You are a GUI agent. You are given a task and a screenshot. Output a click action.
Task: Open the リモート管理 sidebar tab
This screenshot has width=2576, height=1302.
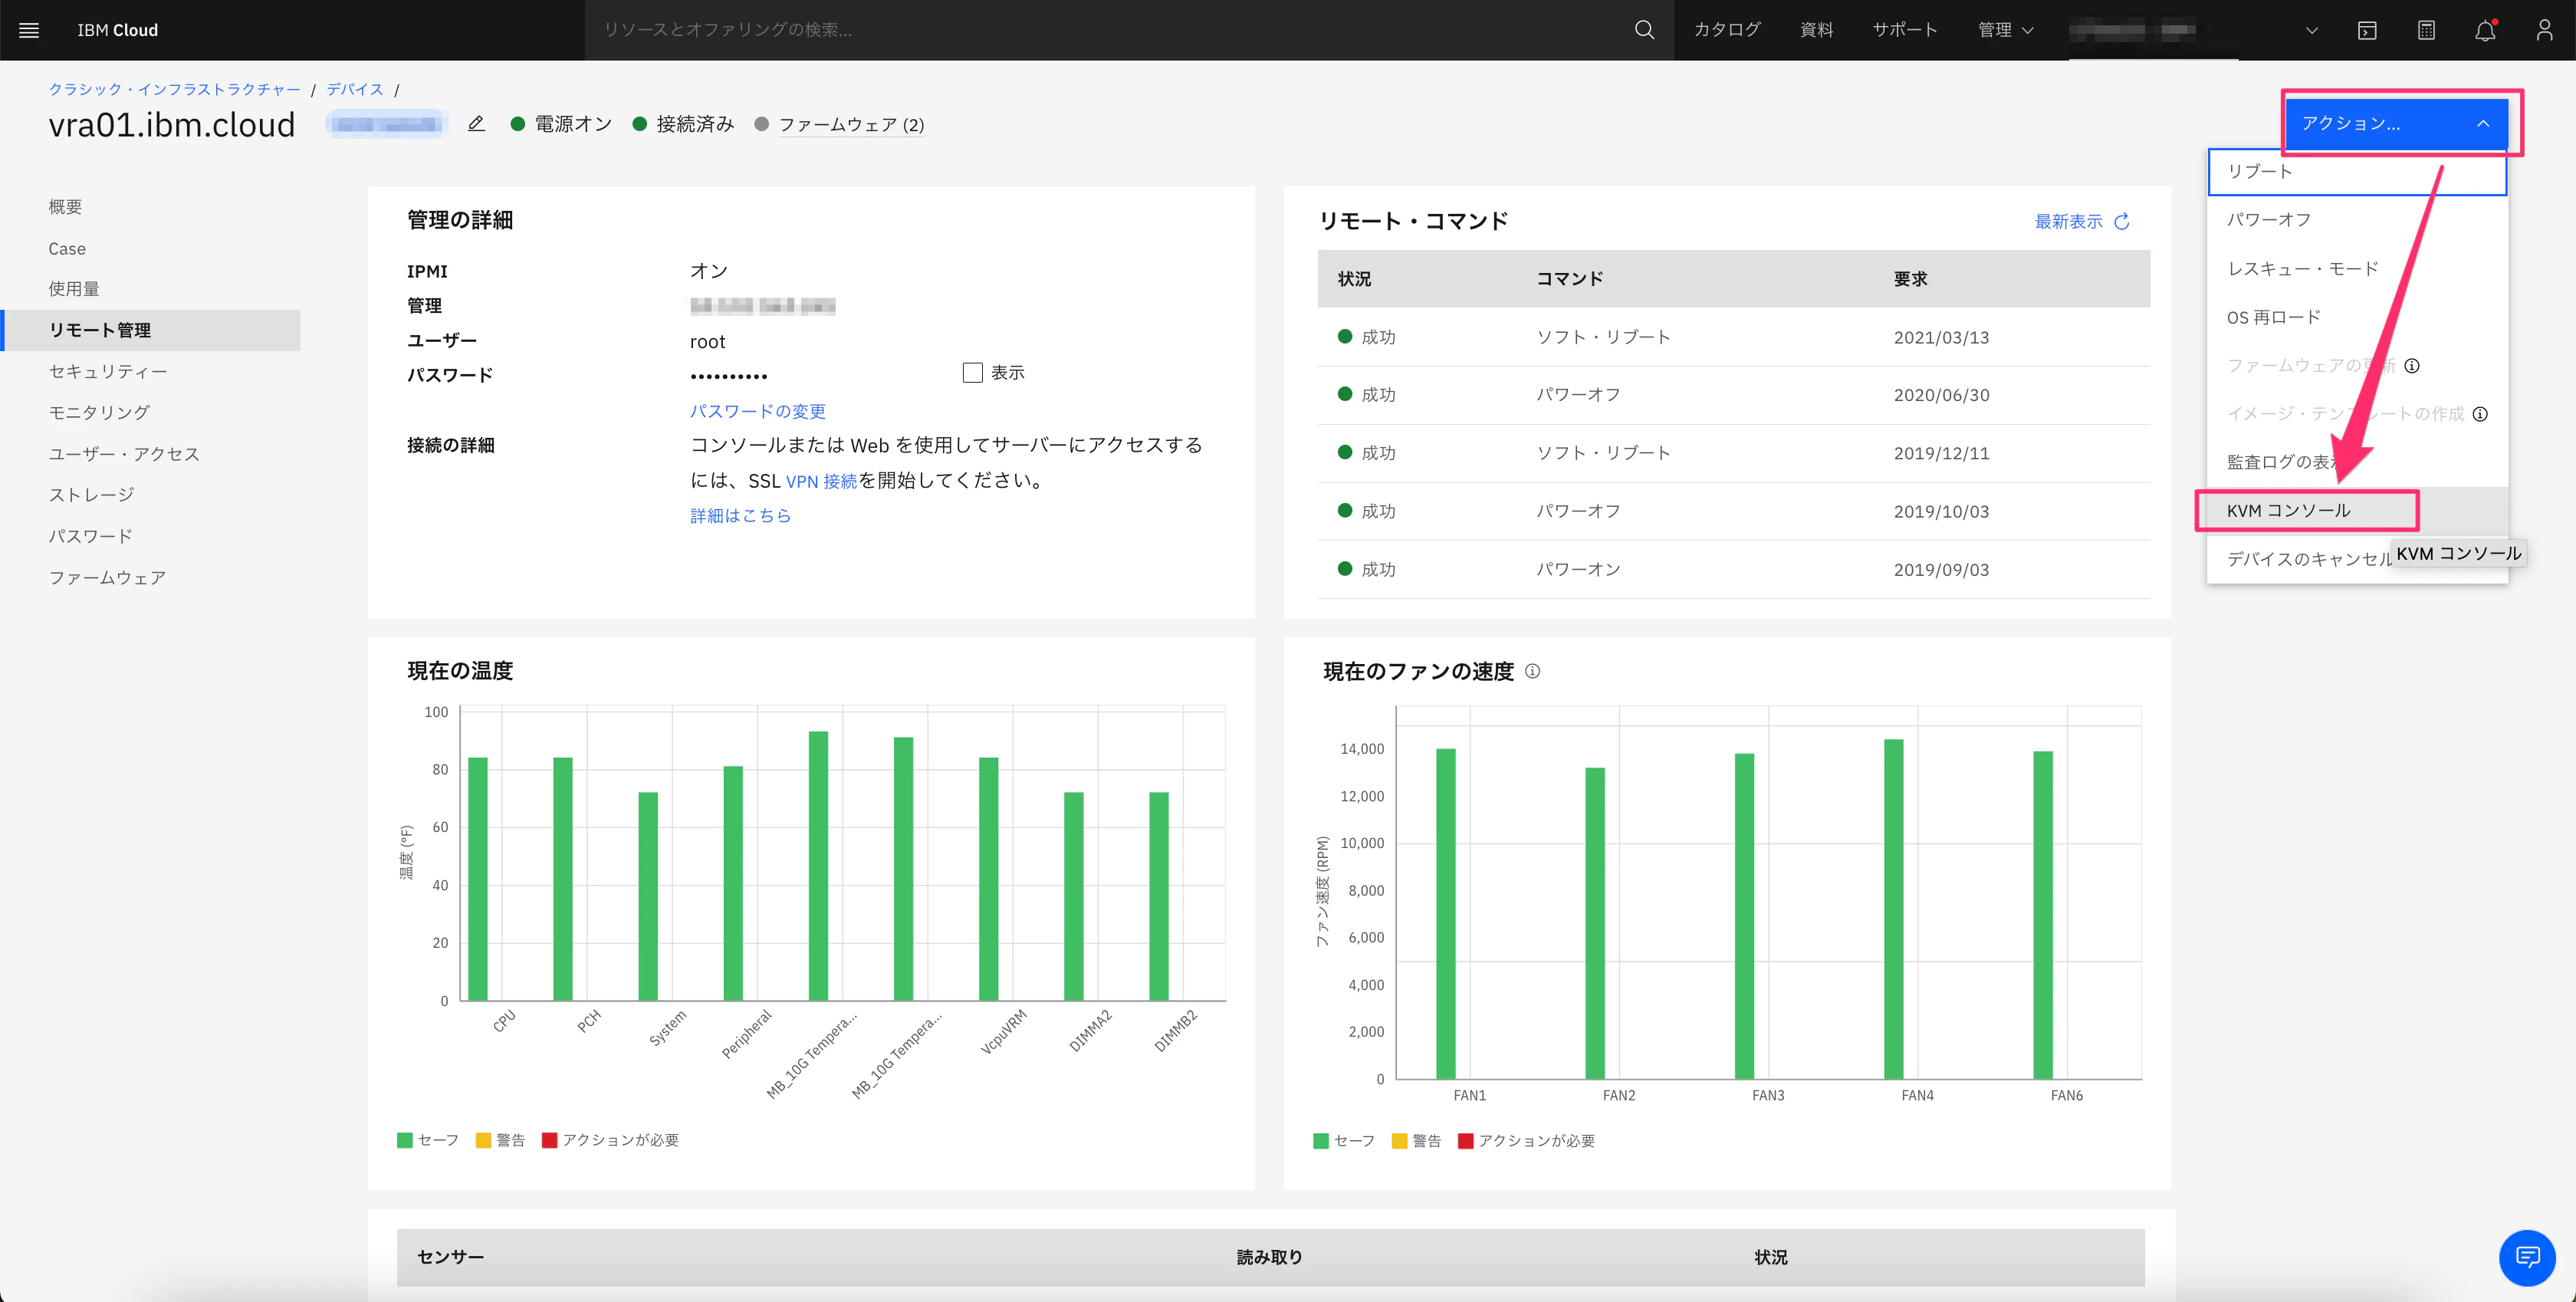point(152,330)
